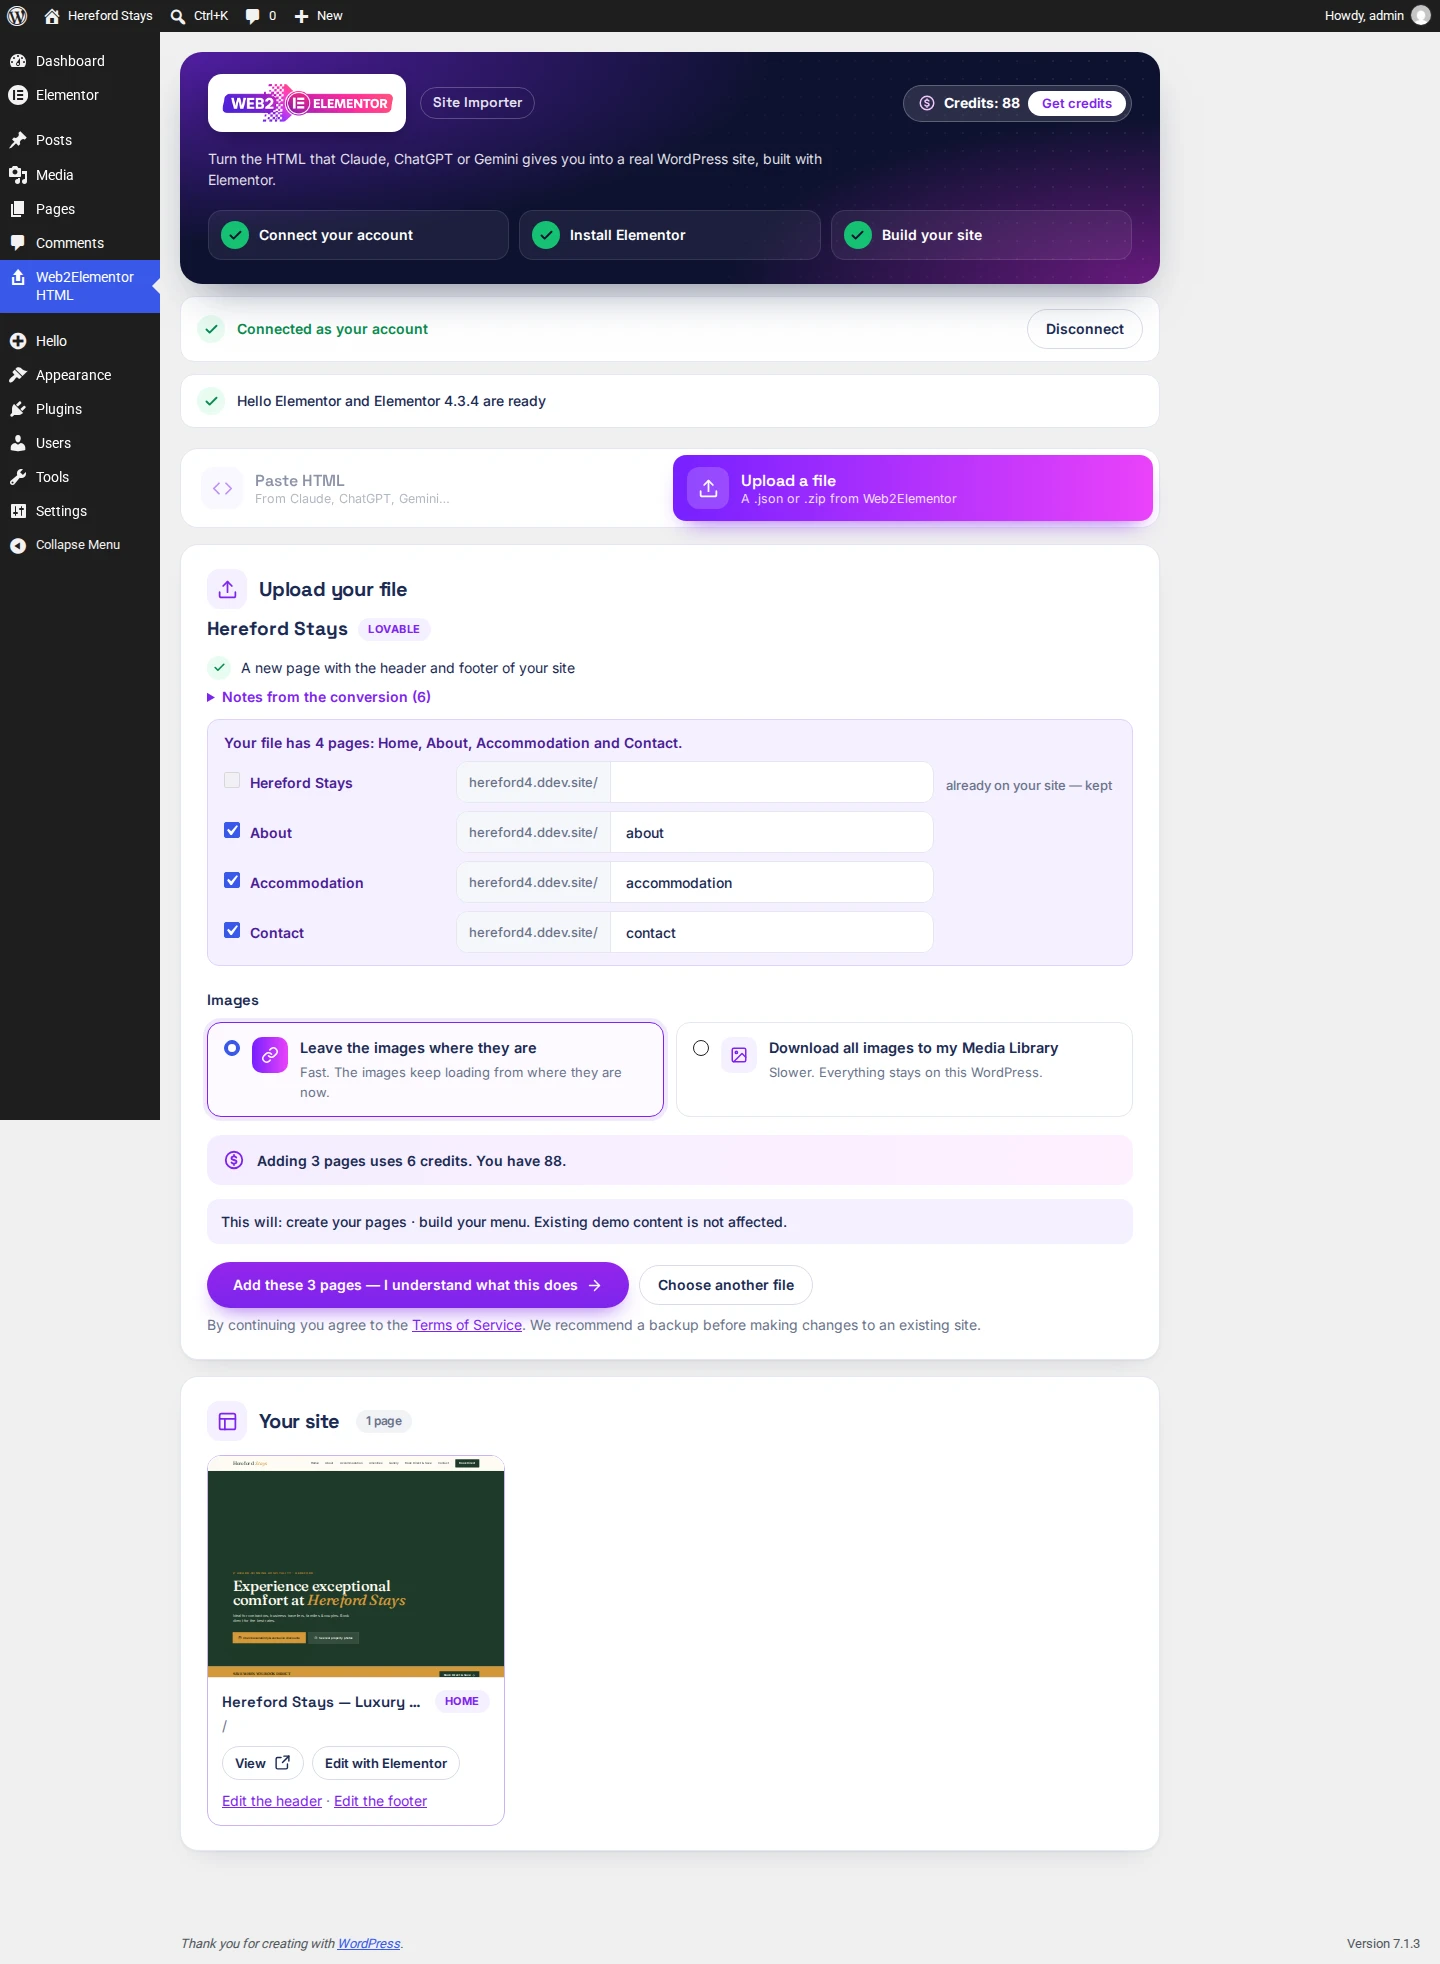The width and height of the screenshot is (1440, 1964).
Task: Switch to the Upload a file tab
Action: tap(913, 488)
